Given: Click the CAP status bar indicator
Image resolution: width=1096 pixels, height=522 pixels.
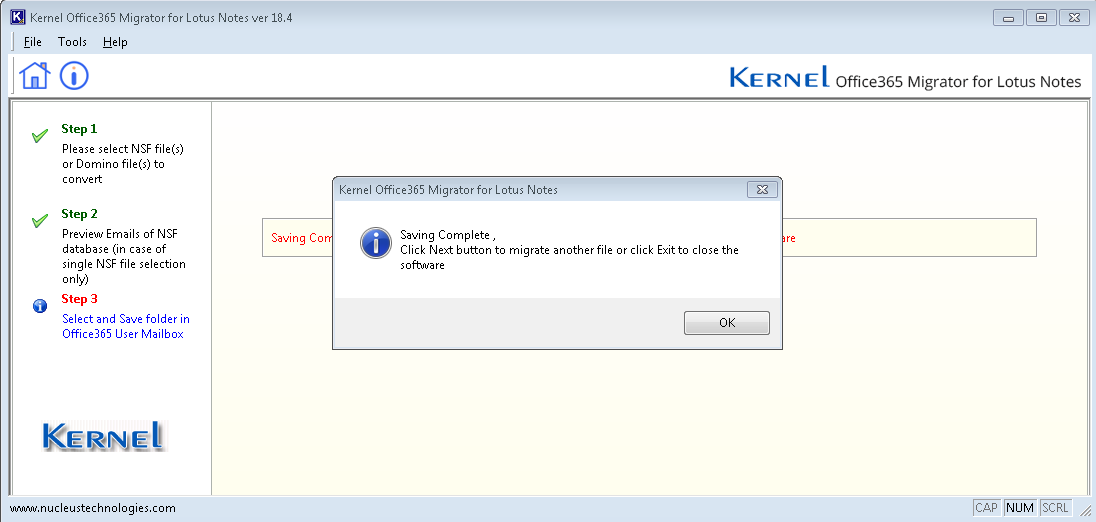Looking at the screenshot, I should 986,508.
